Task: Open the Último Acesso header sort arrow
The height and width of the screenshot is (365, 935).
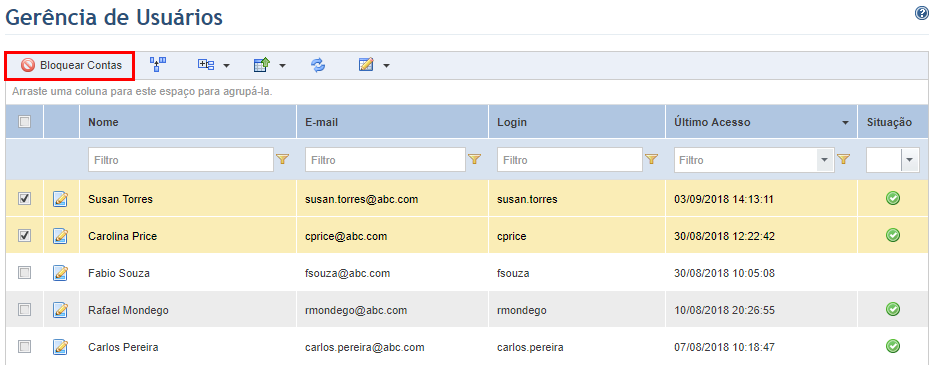Action: pyautogui.click(x=845, y=123)
